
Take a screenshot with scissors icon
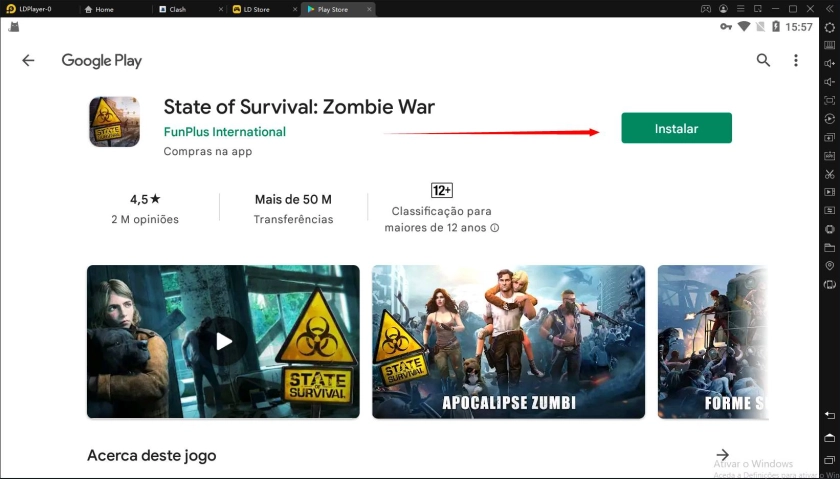coord(829,174)
